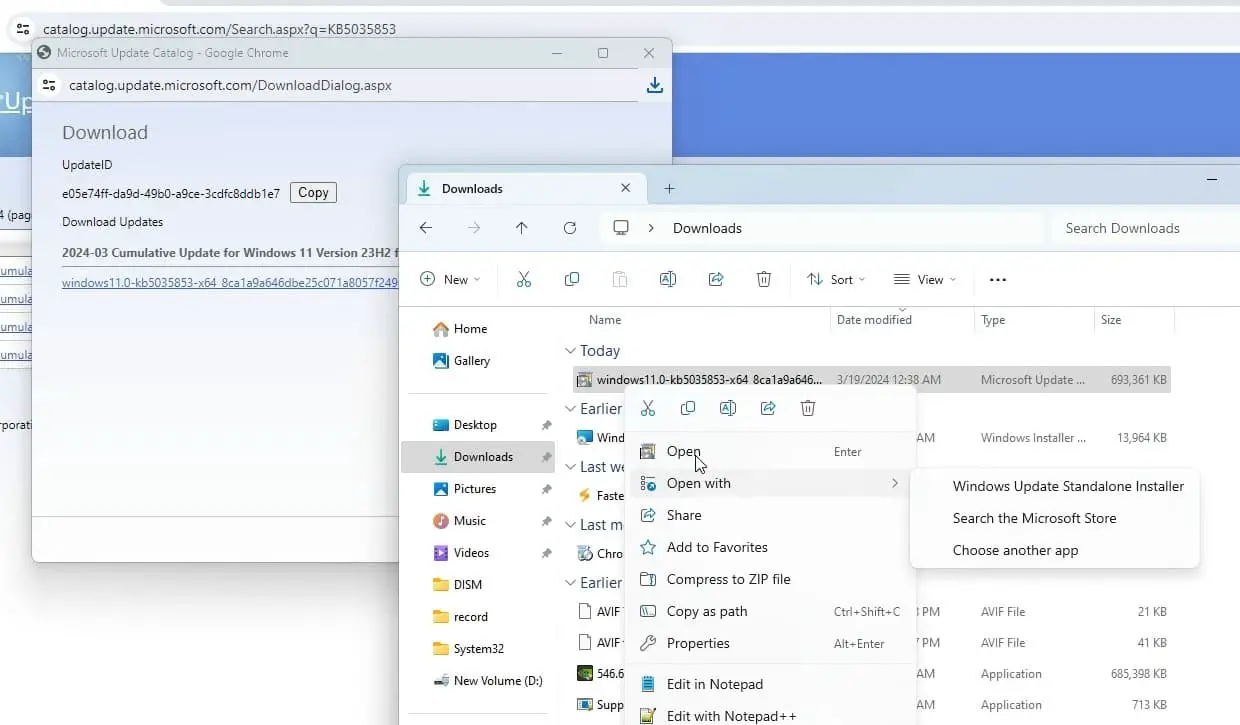Click the Delete trash icon in toolbar

pyautogui.click(x=763, y=280)
